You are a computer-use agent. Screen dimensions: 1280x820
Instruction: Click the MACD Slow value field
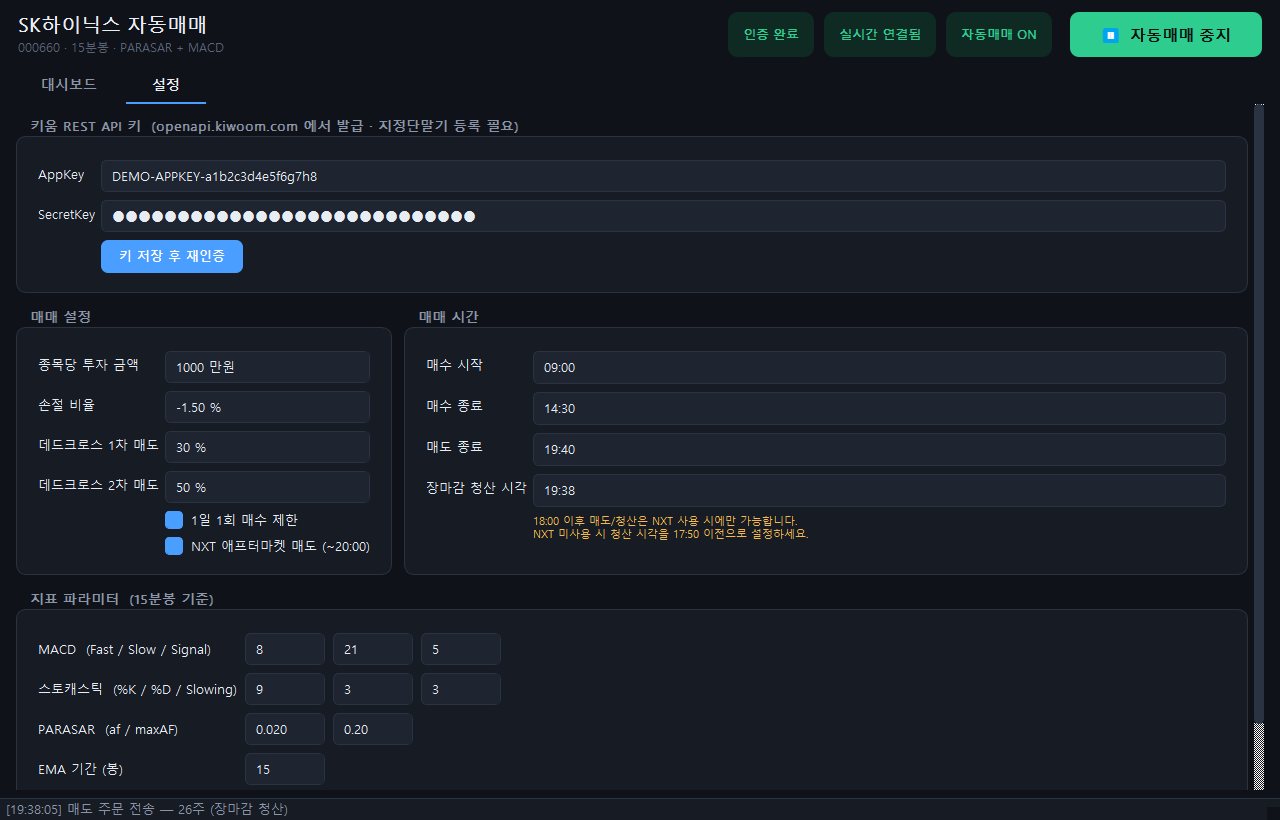[x=373, y=649]
